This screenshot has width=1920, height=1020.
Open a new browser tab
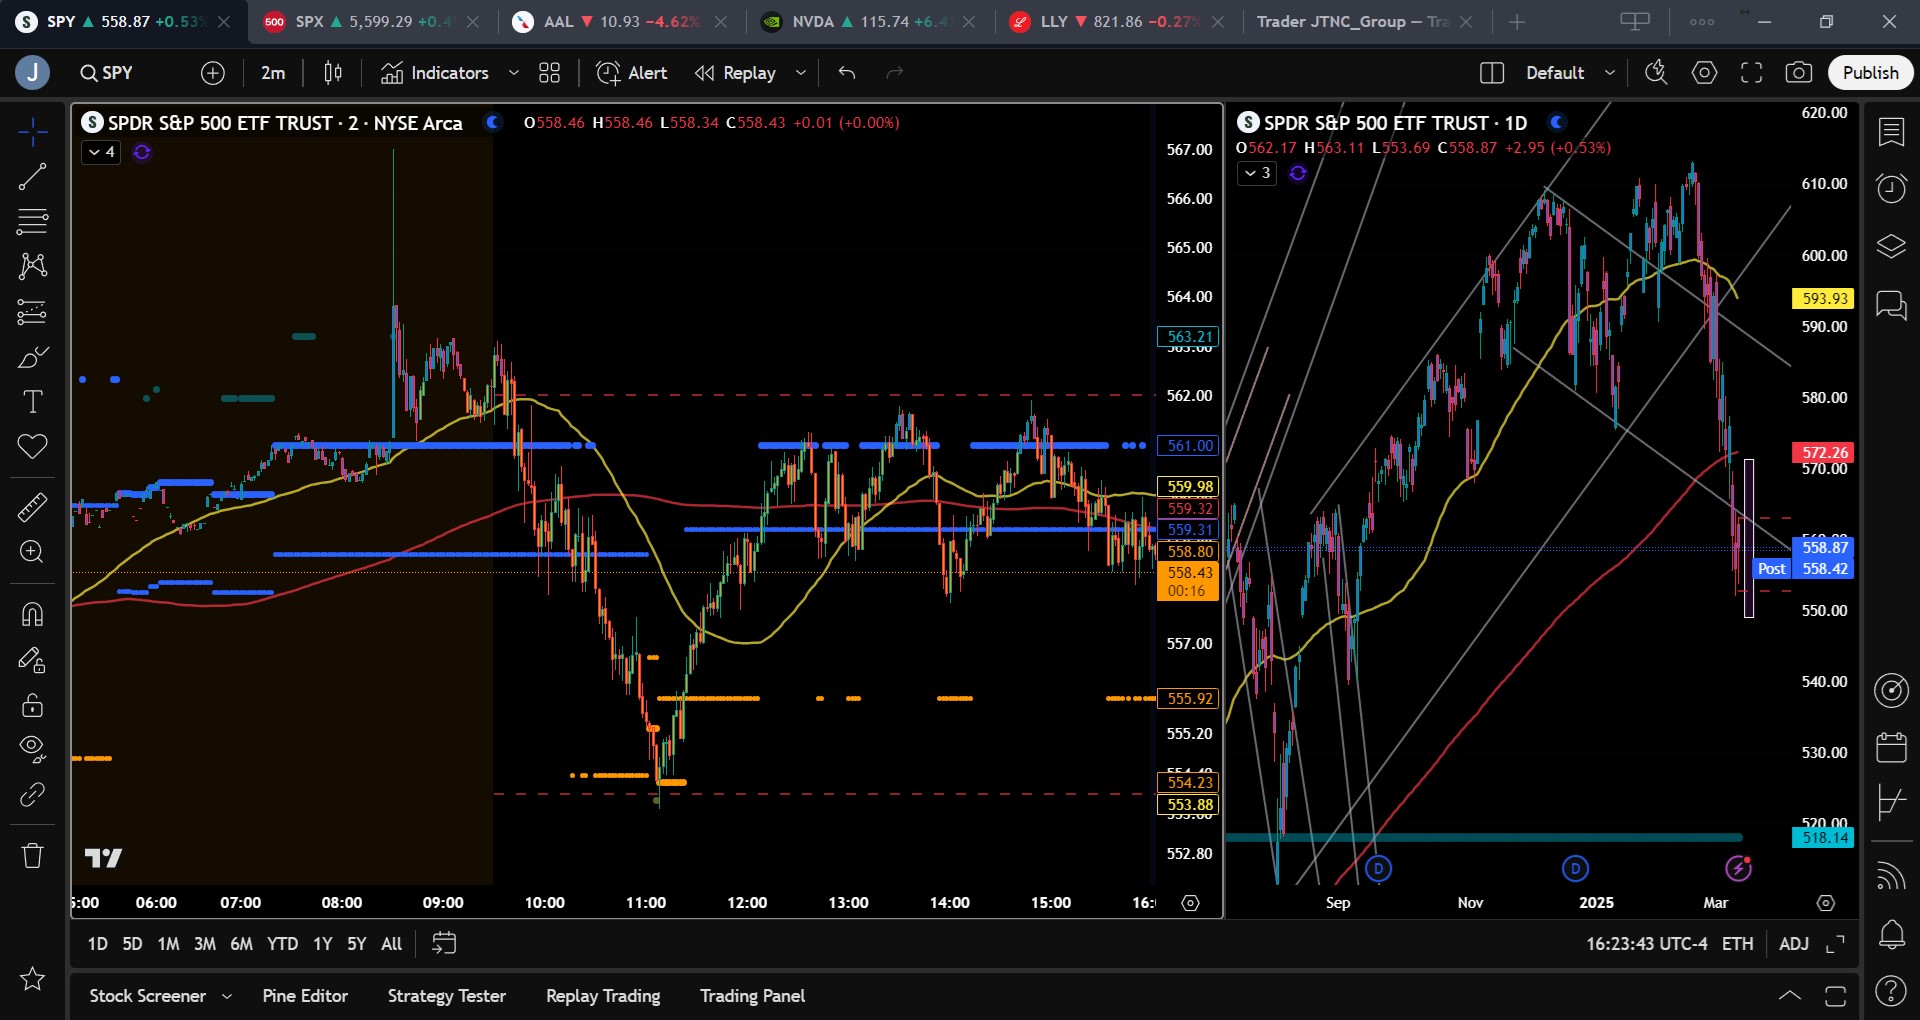click(1517, 22)
